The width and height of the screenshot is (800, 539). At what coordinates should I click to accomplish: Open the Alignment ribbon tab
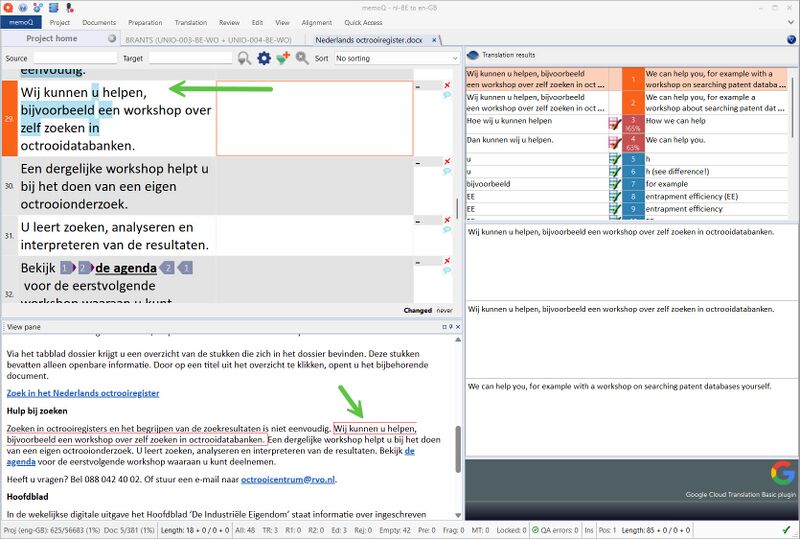316,22
